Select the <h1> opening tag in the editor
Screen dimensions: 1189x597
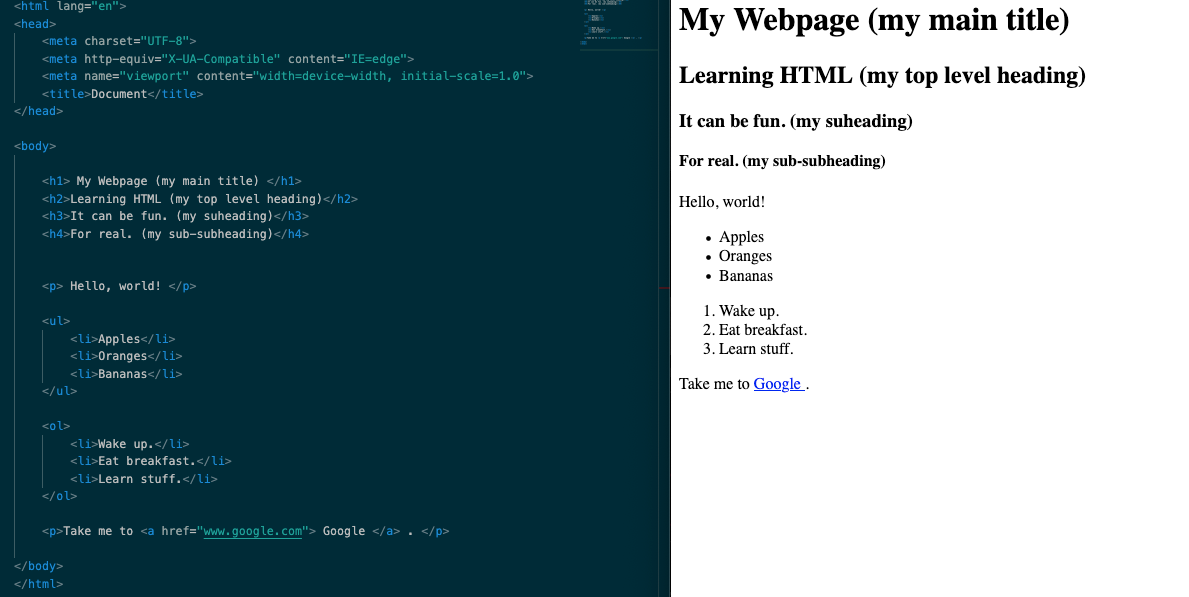click(53, 181)
